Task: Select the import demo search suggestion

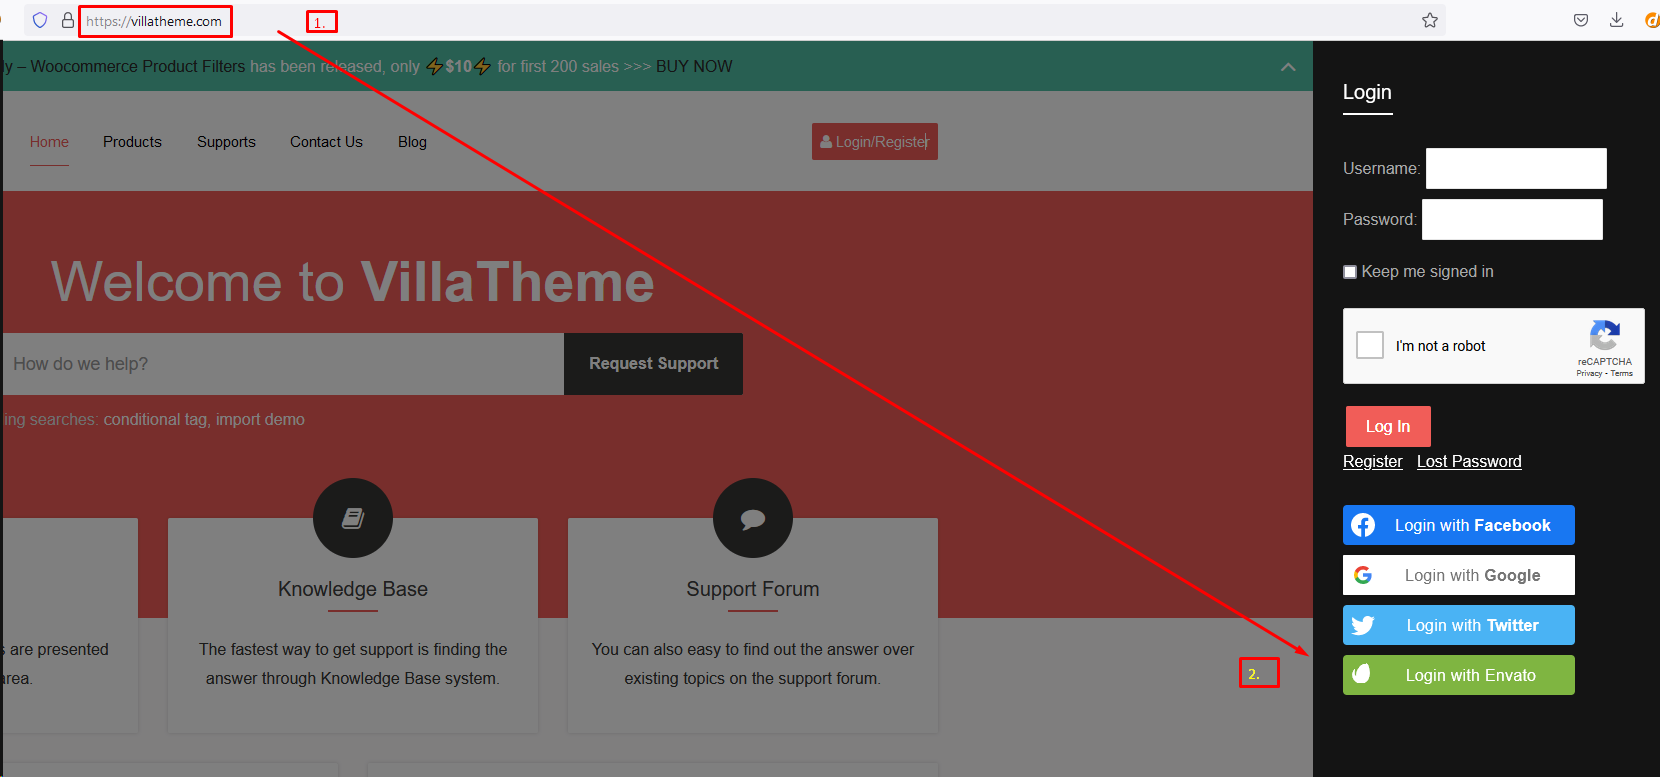Action: (x=260, y=419)
